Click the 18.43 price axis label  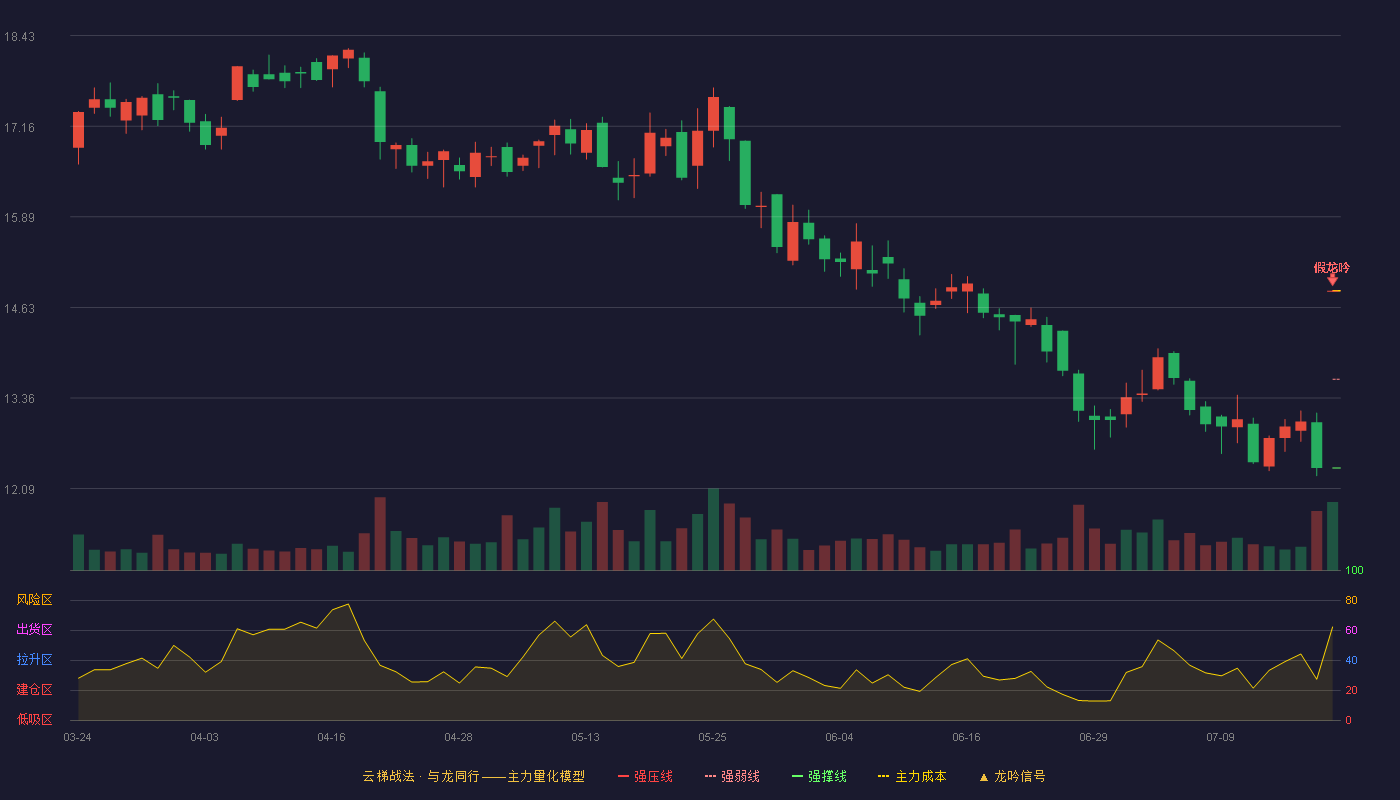click(19, 37)
